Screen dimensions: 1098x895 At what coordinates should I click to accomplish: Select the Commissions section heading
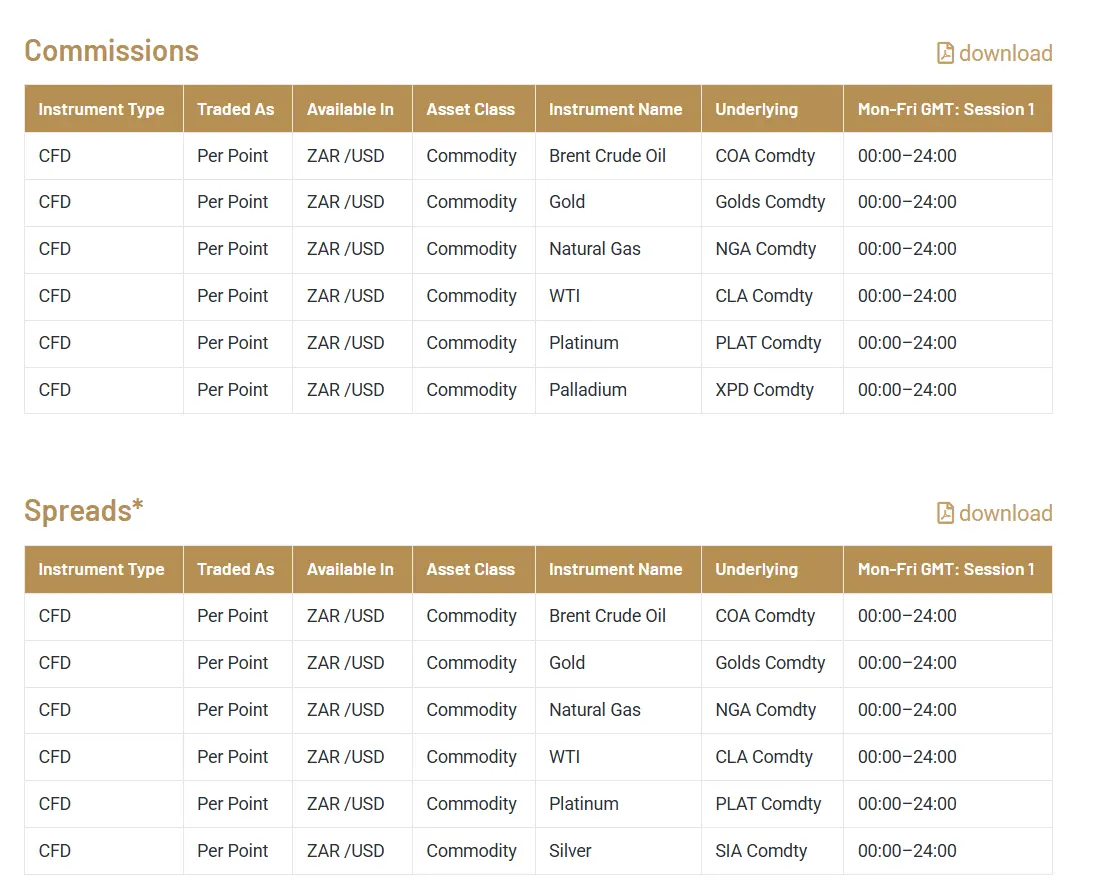tap(110, 50)
